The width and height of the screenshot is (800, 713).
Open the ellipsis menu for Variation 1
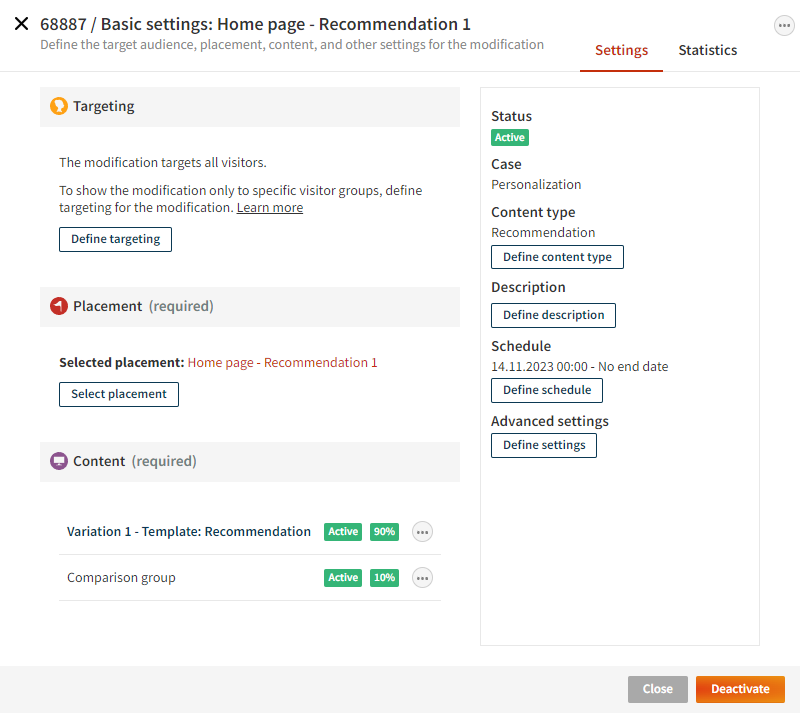click(x=422, y=532)
